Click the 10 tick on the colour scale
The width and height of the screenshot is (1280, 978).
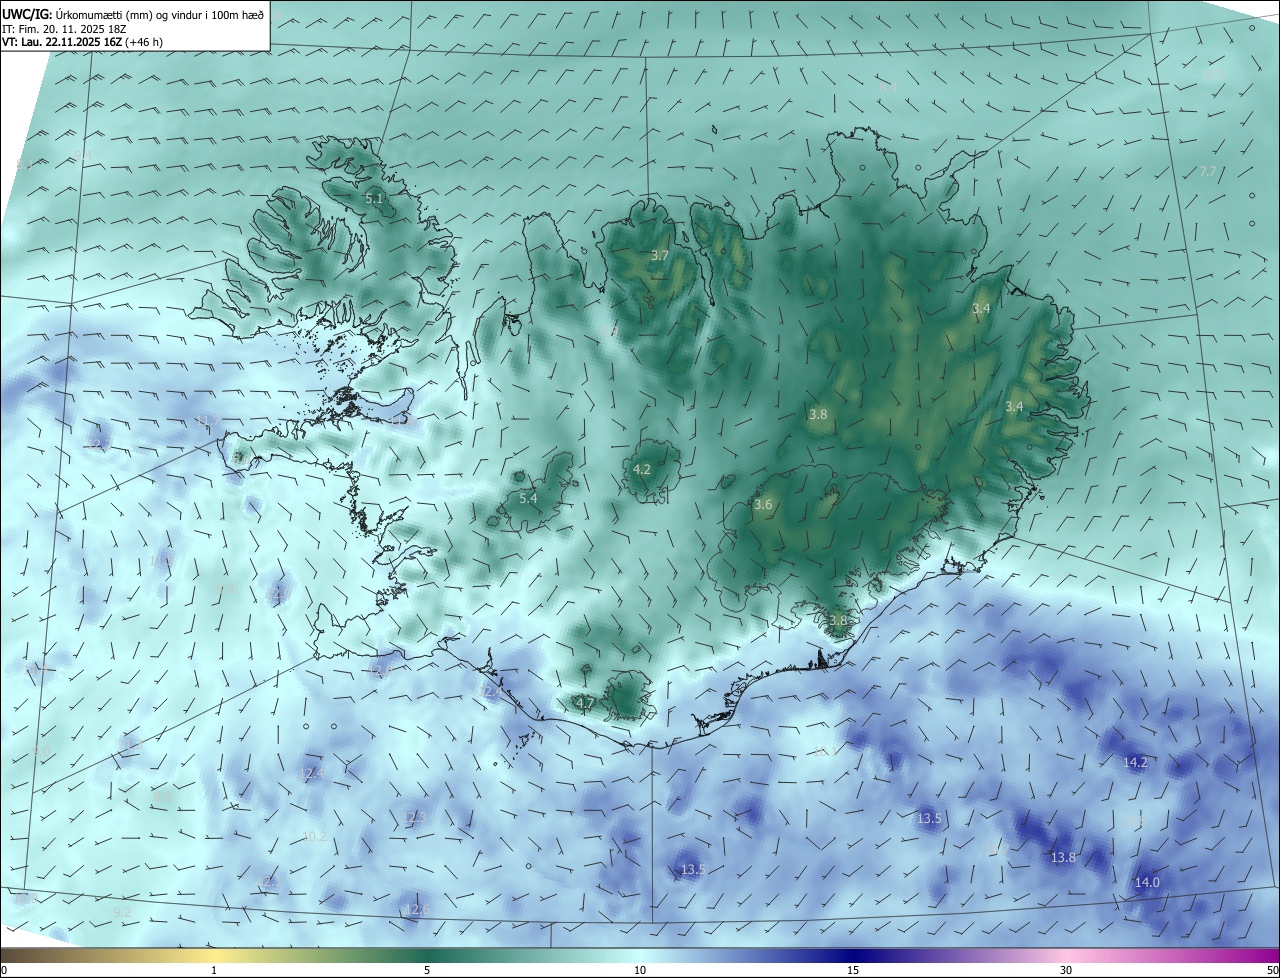click(640, 970)
